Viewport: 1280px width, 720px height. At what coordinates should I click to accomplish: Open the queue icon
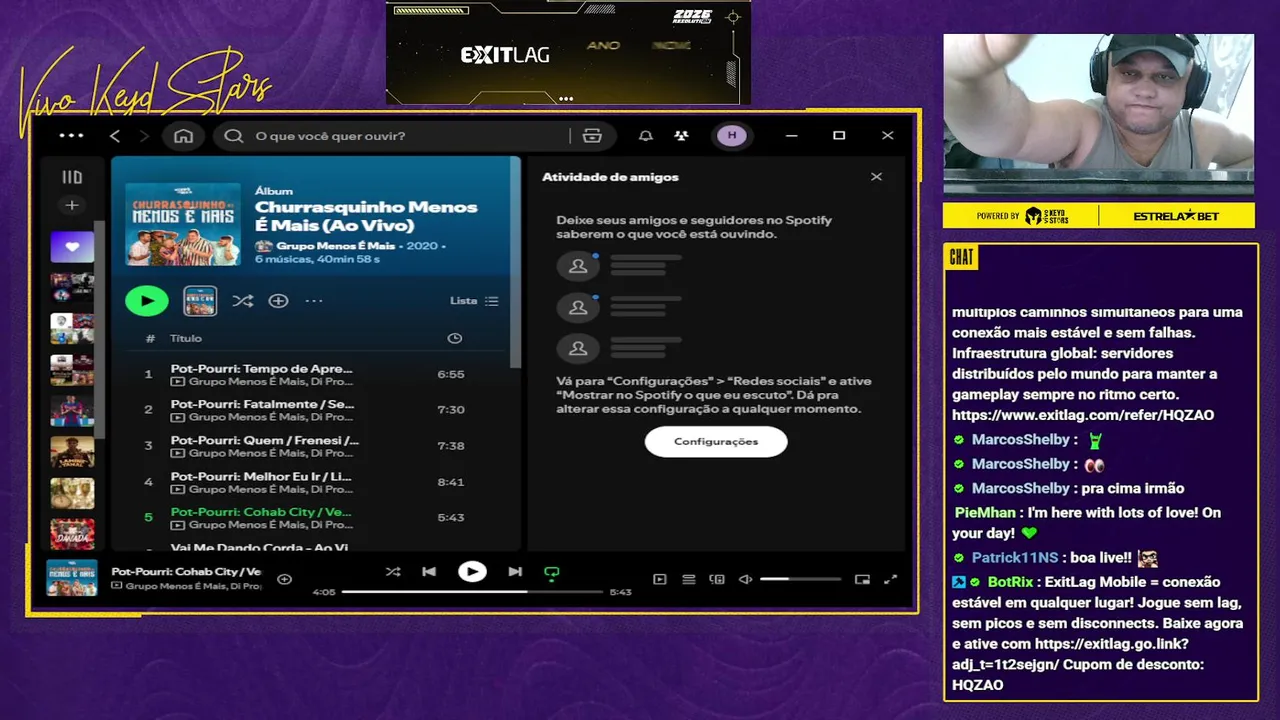tap(688, 579)
